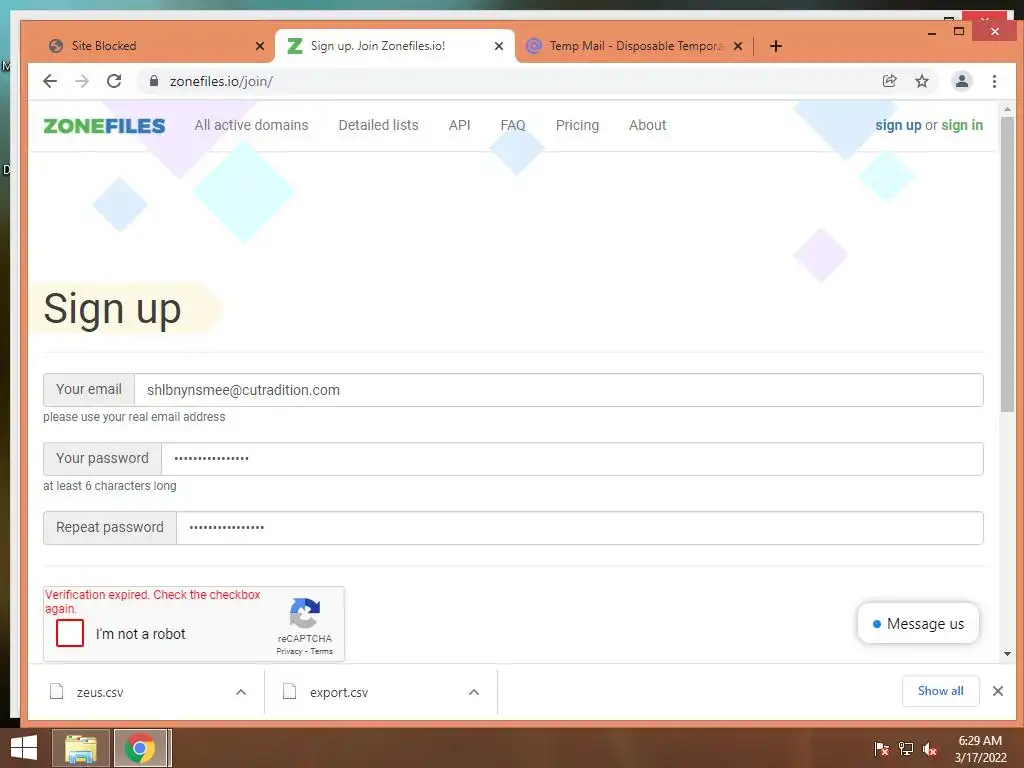Viewport: 1024px width, 768px height.
Task: Click the Action Center flag tray icon
Action: click(x=882, y=749)
